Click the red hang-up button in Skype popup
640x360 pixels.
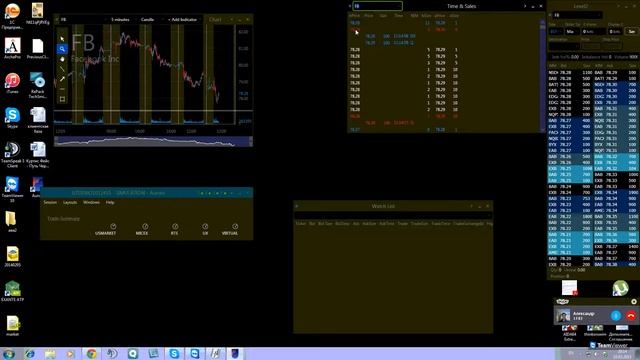[x=631, y=316]
